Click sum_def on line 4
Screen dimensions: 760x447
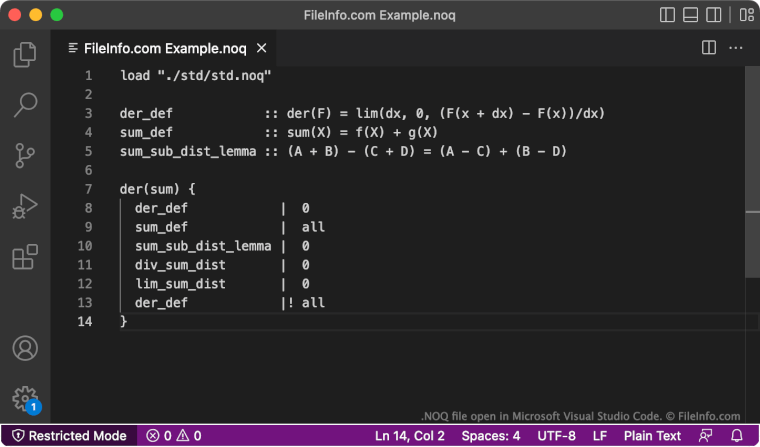click(x=146, y=132)
